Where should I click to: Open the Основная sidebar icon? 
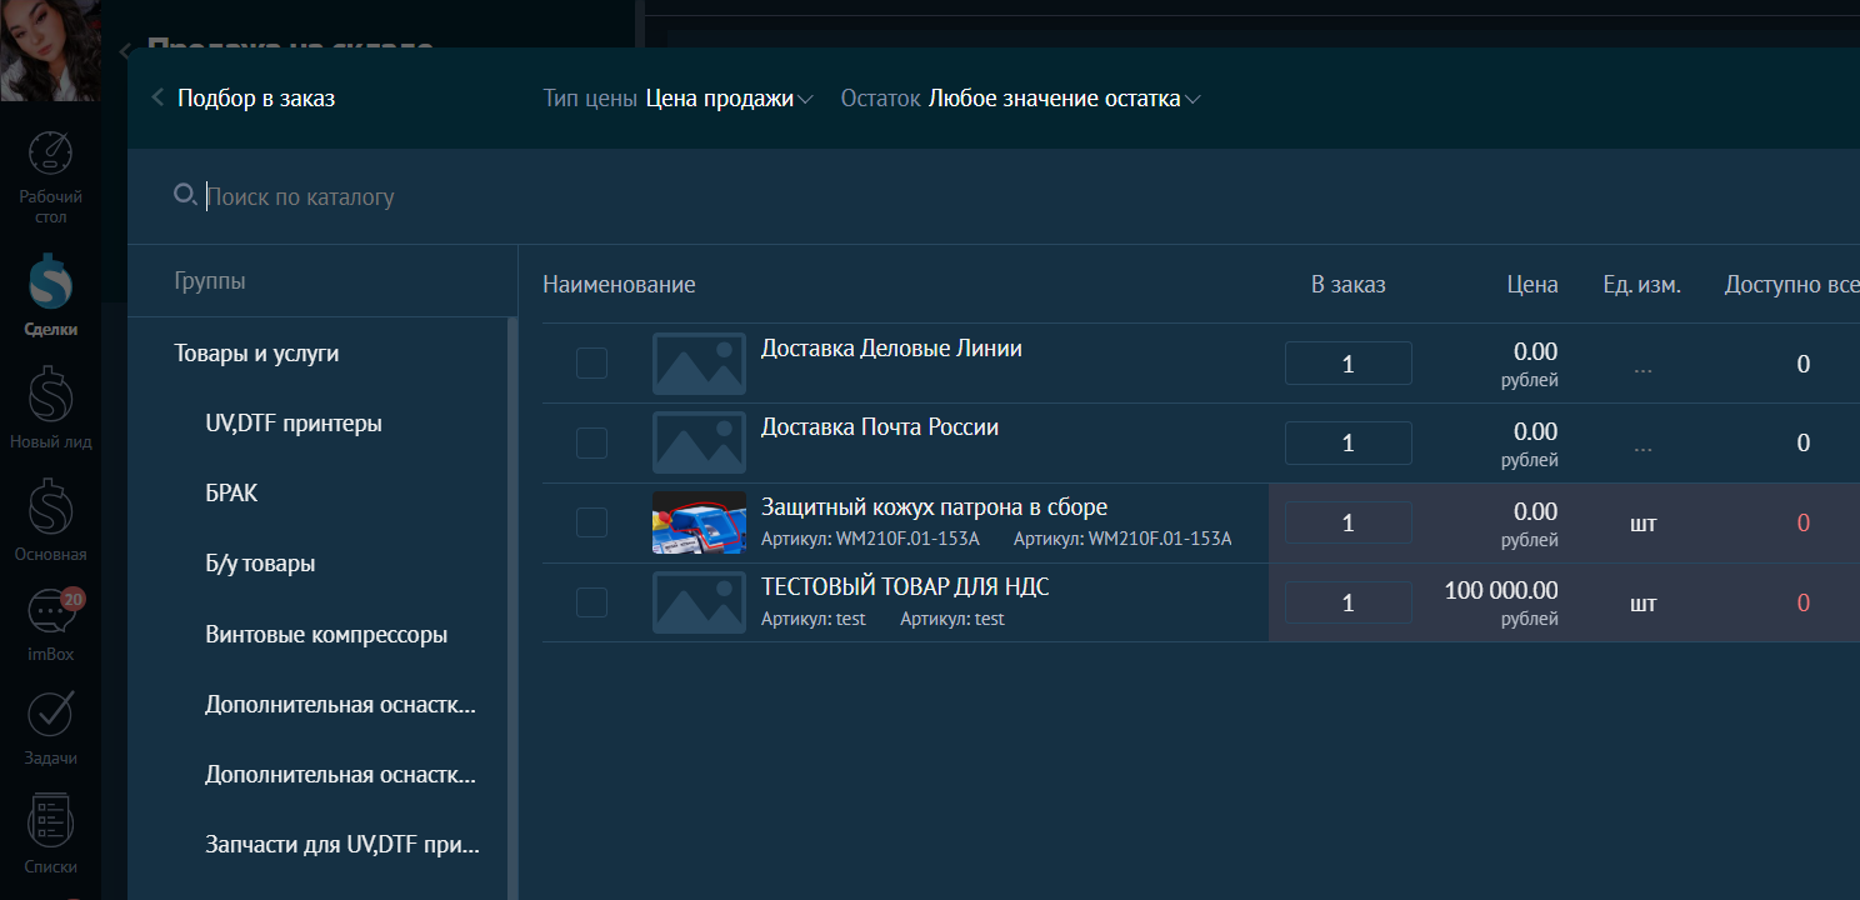coord(50,508)
